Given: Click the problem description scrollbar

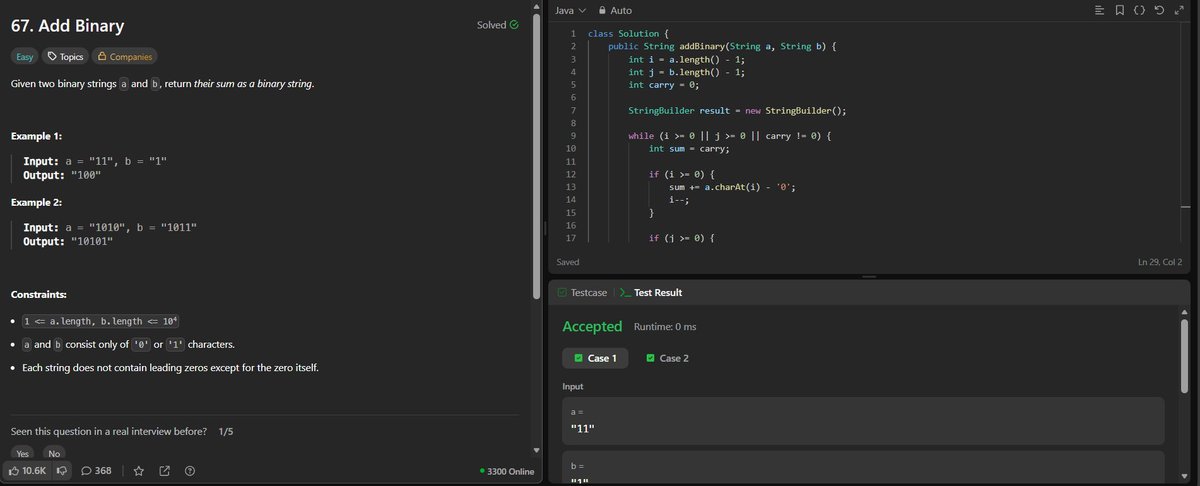Looking at the screenshot, I should 537,155.
